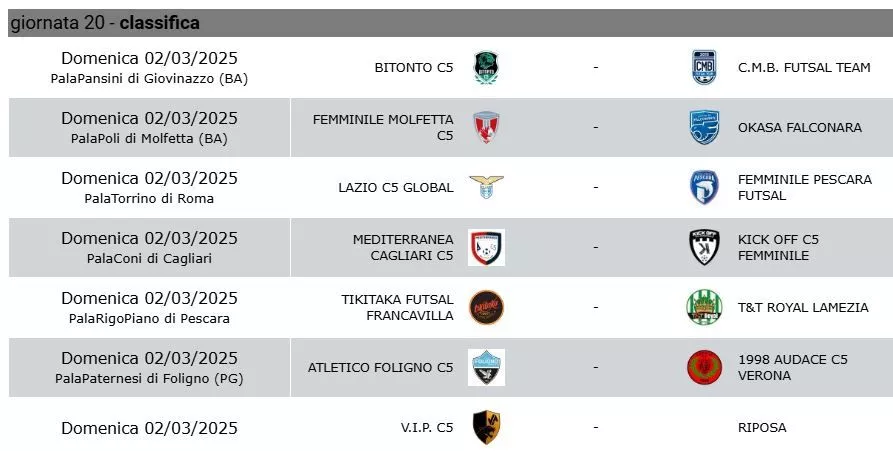This screenshot has height=451, width=893.
Task: Select the Okasa Falconara blue shield logo
Action: pyautogui.click(x=704, y=128)
